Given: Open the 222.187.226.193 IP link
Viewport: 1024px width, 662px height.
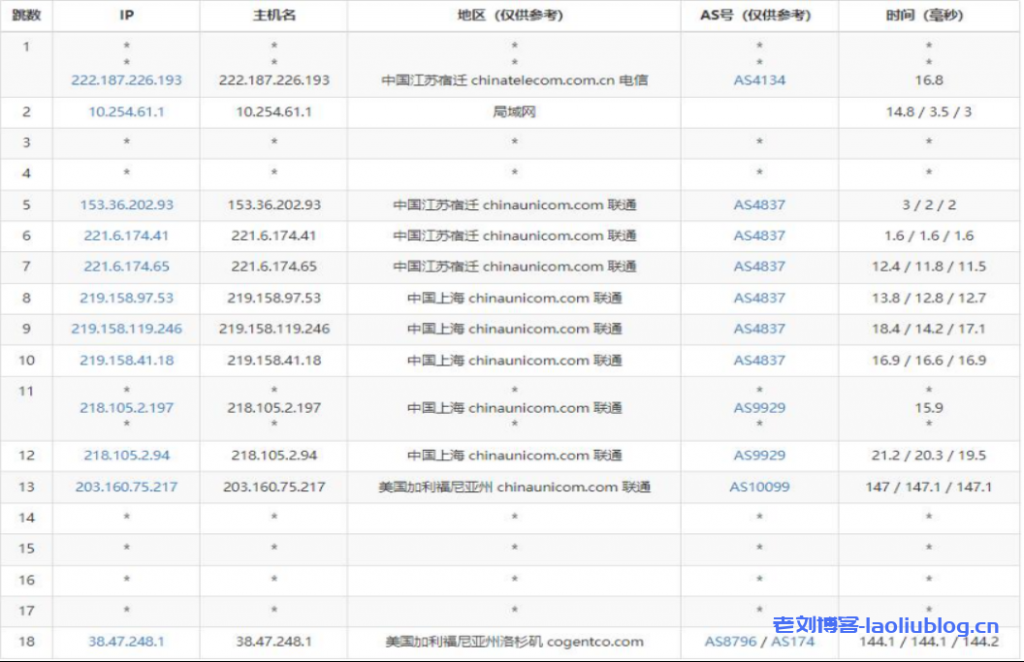Looking at the screenshot, I should point(126,80).
